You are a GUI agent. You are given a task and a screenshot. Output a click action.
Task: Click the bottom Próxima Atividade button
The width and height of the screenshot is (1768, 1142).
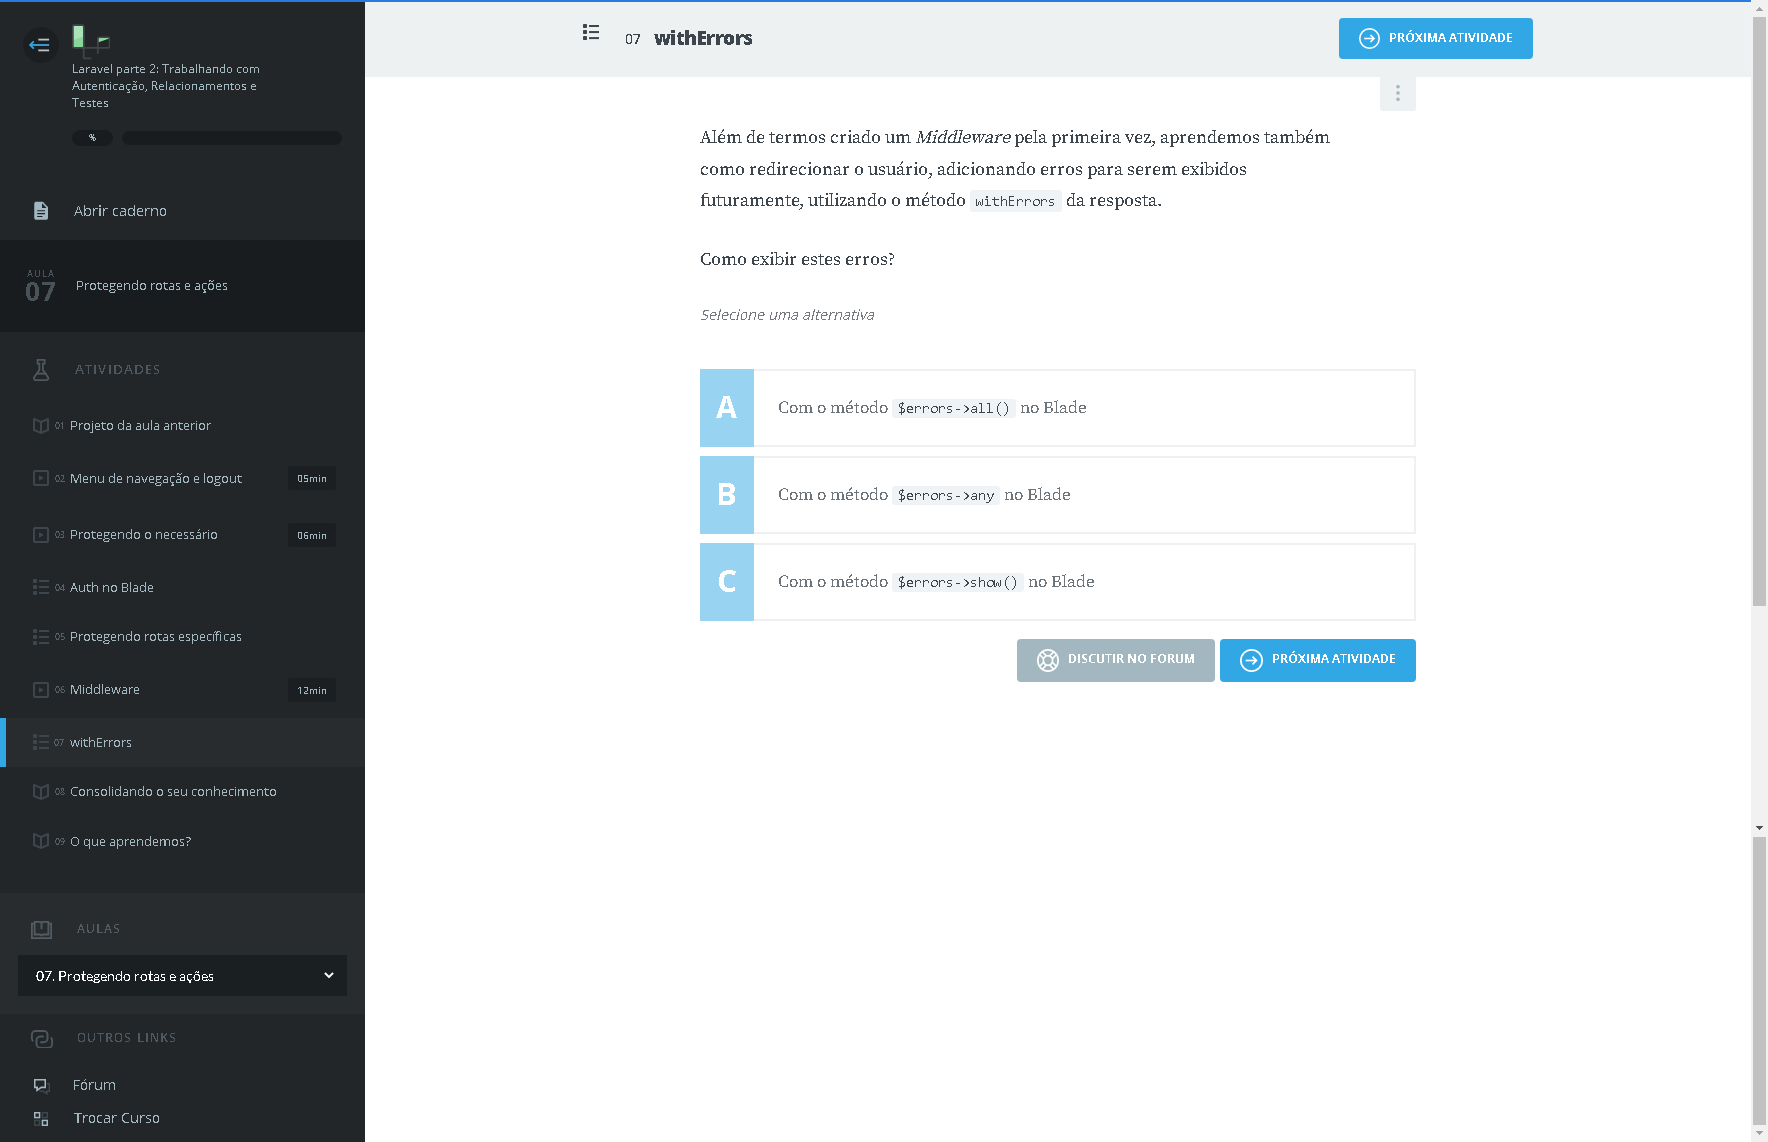pos(1317,660)
